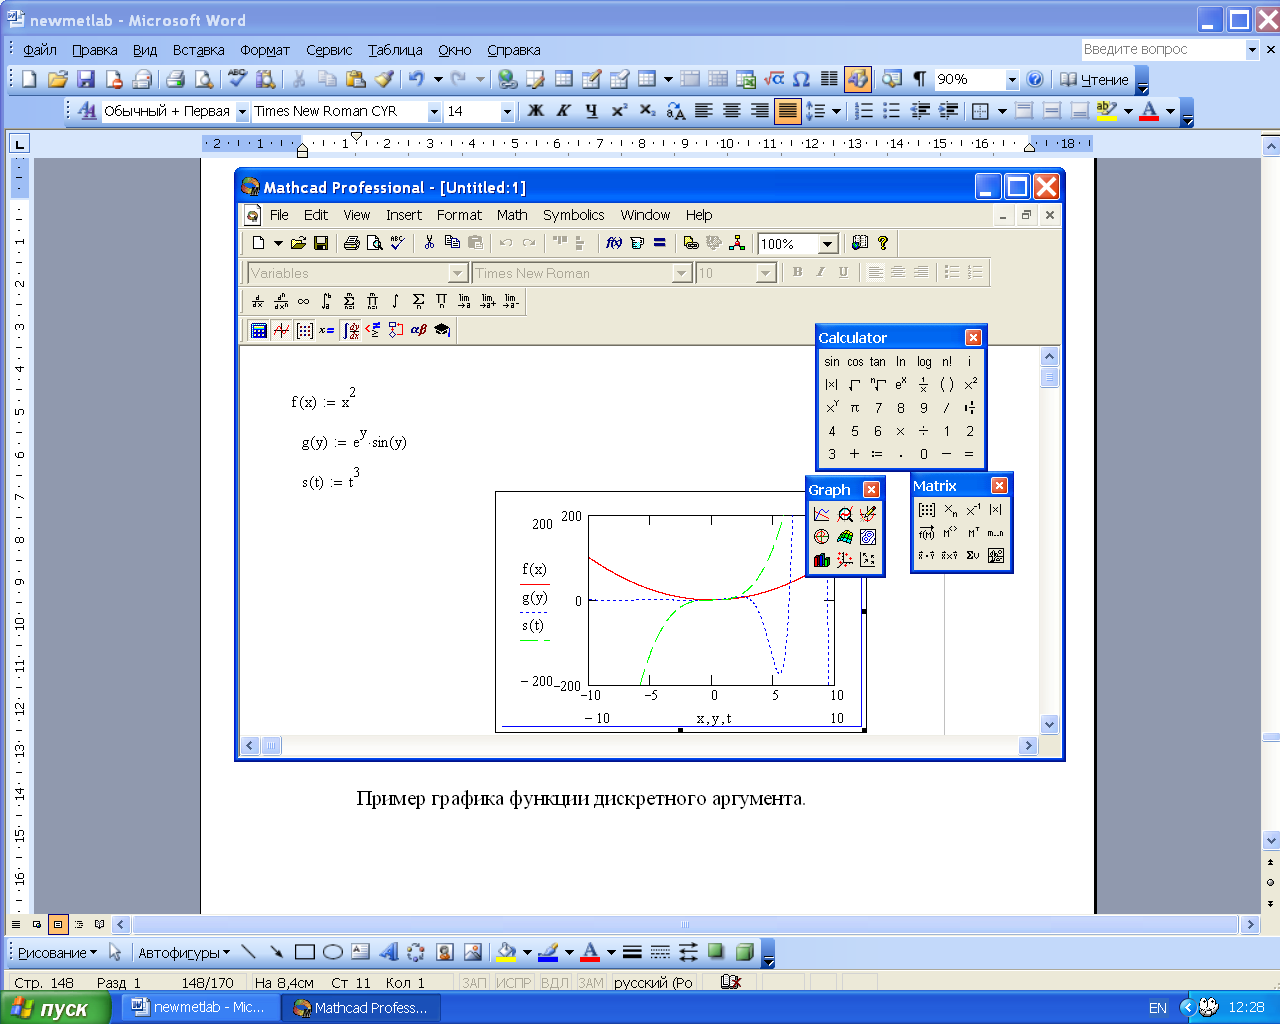This screenshot has width=1280, height=1024.
Task: Toggle Underline (Ч) formatting in Word
Action: [x=592, y=111]
